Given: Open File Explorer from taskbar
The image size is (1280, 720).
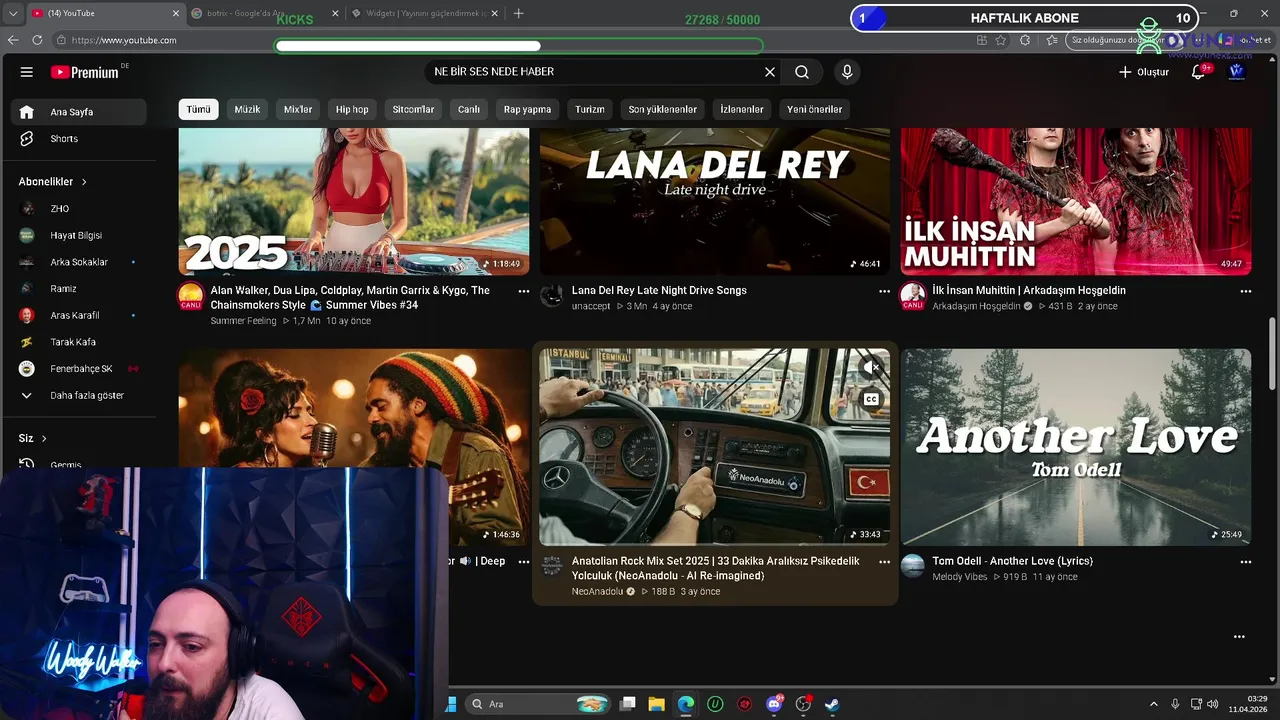Looking at the screenshot, I should point(657,704).
